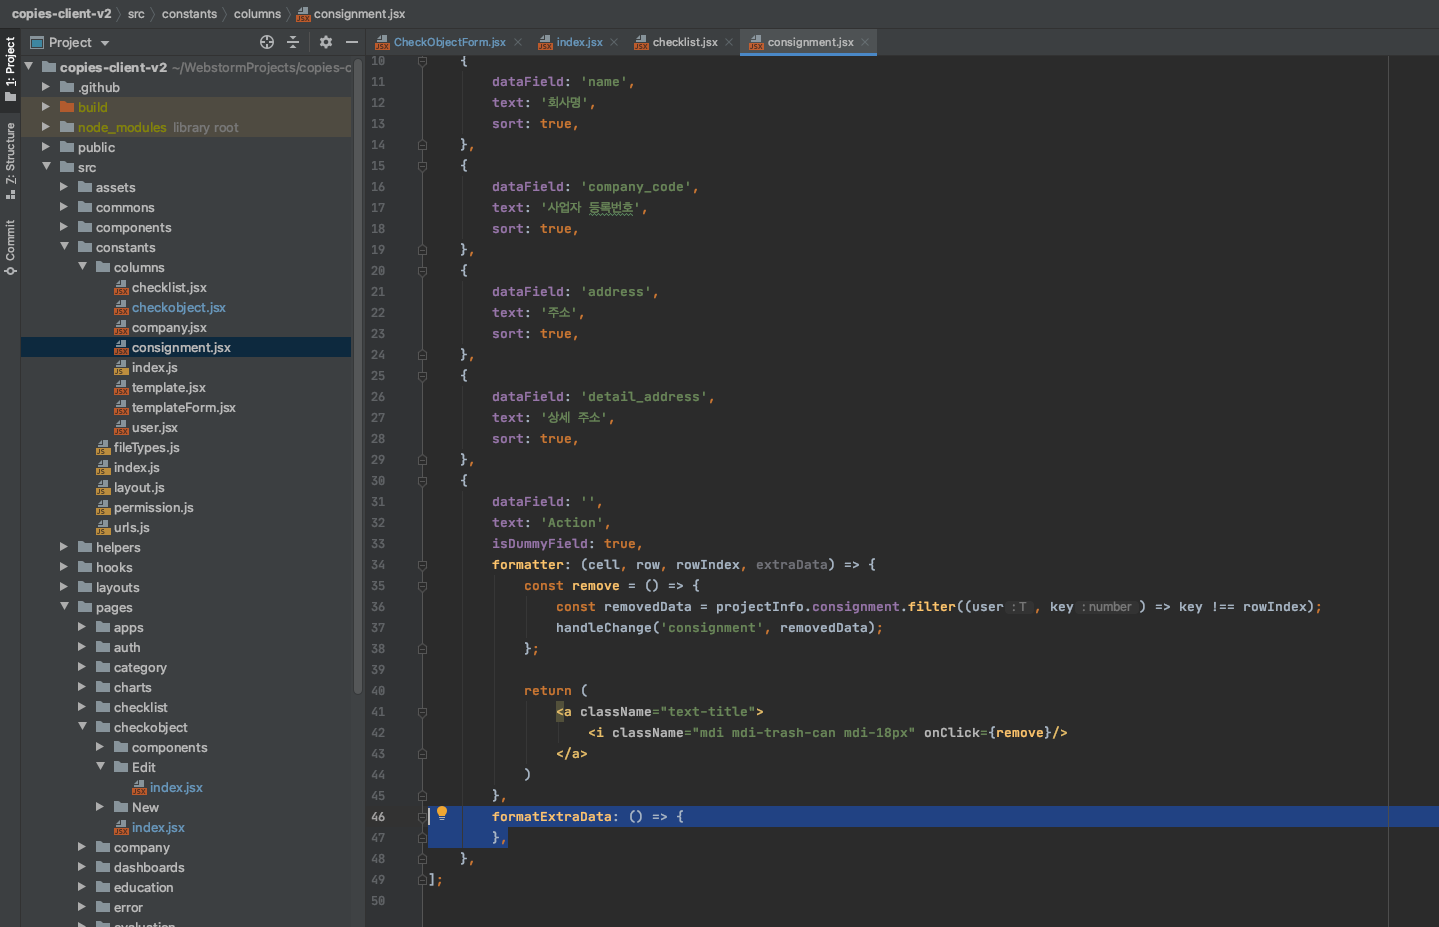Select checkobject.jsx in project tree
The image size is (1439, 927).
coord(179,307)
